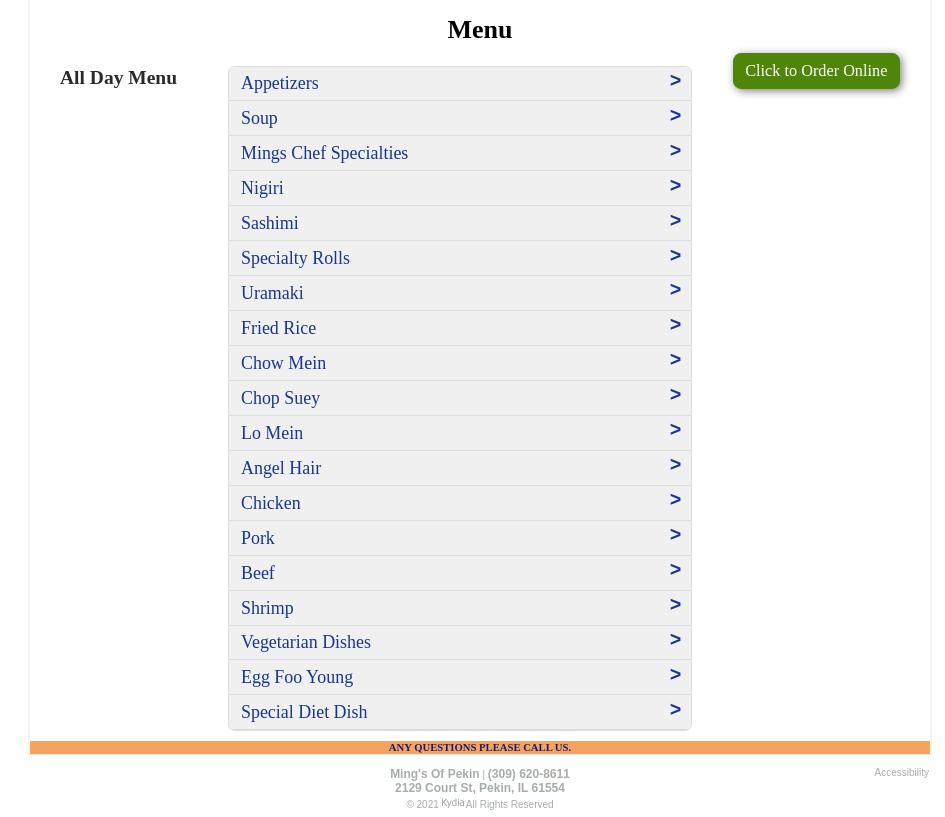Click the arrow icon for Specialty Rolls
The height and width of the screenshot is (817, 945).
[x=675, y=256]
